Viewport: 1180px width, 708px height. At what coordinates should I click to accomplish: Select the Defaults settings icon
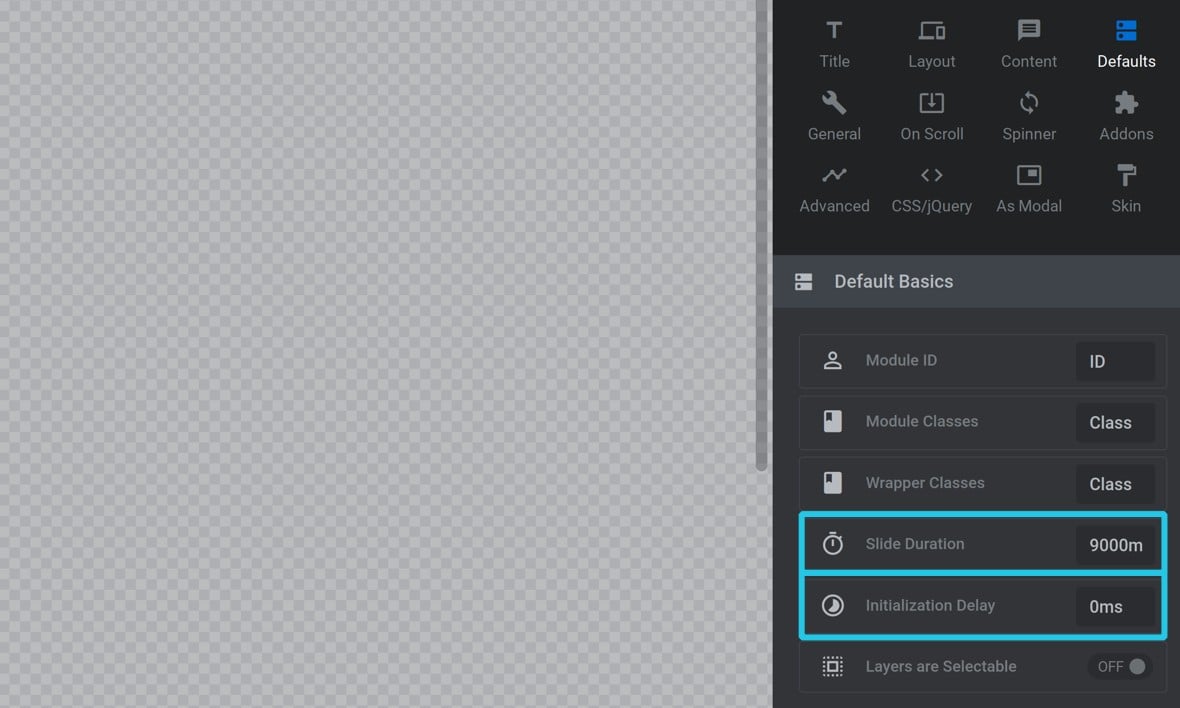[1126, 31]
